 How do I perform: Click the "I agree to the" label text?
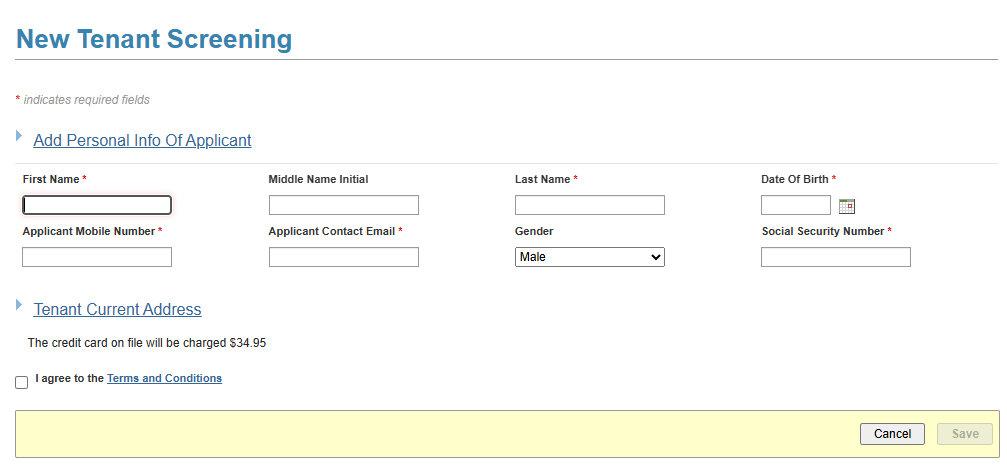pyautogui.click(x=69, y=379)
